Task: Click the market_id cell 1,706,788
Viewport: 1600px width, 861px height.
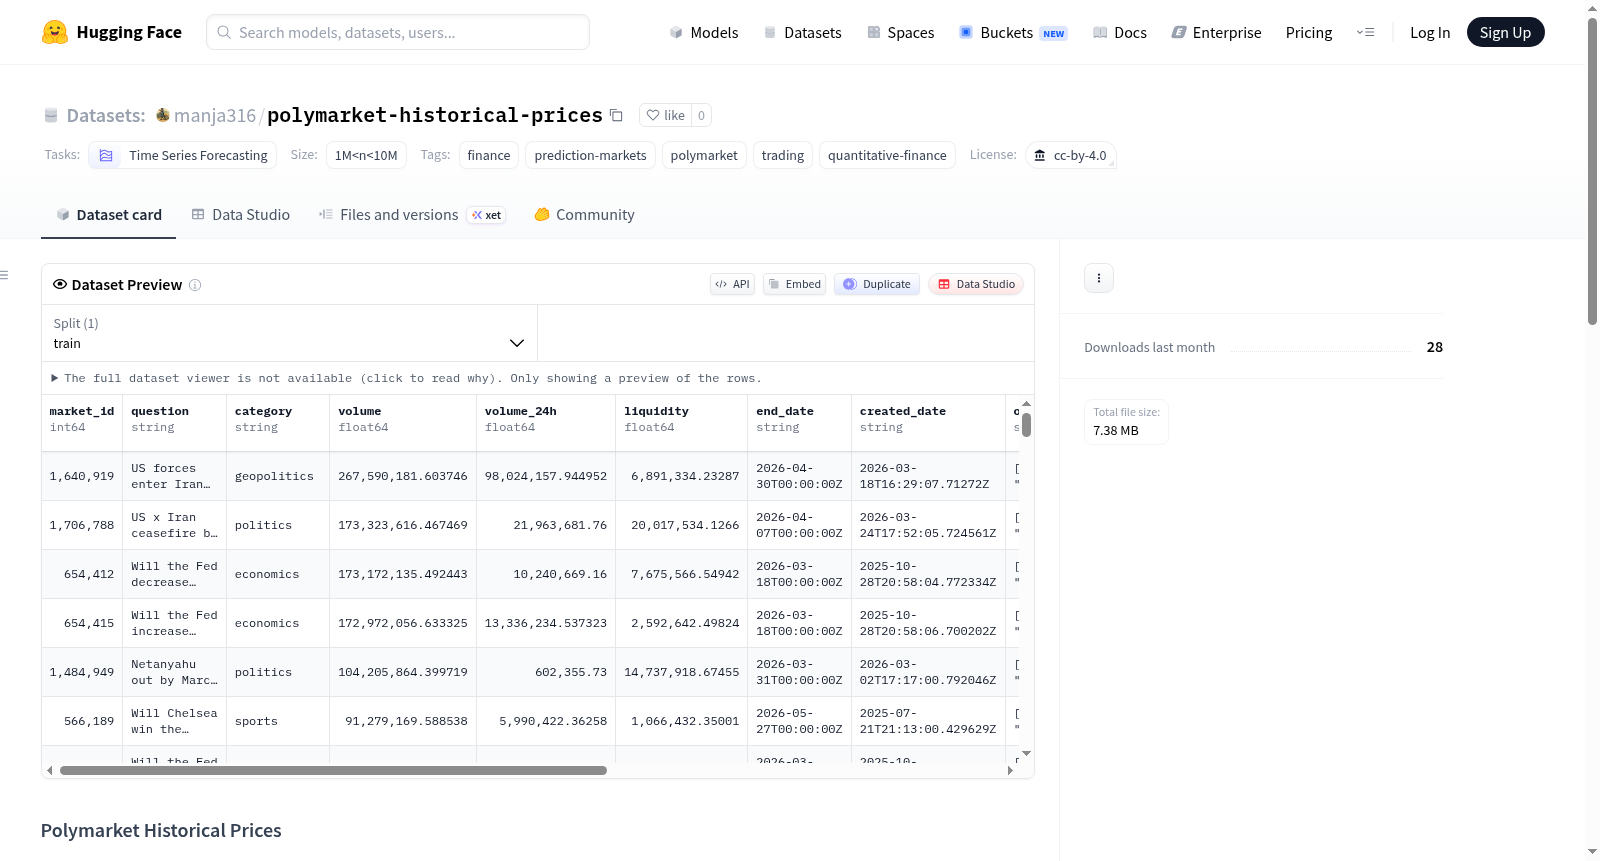Action: [x=82, y=525]
